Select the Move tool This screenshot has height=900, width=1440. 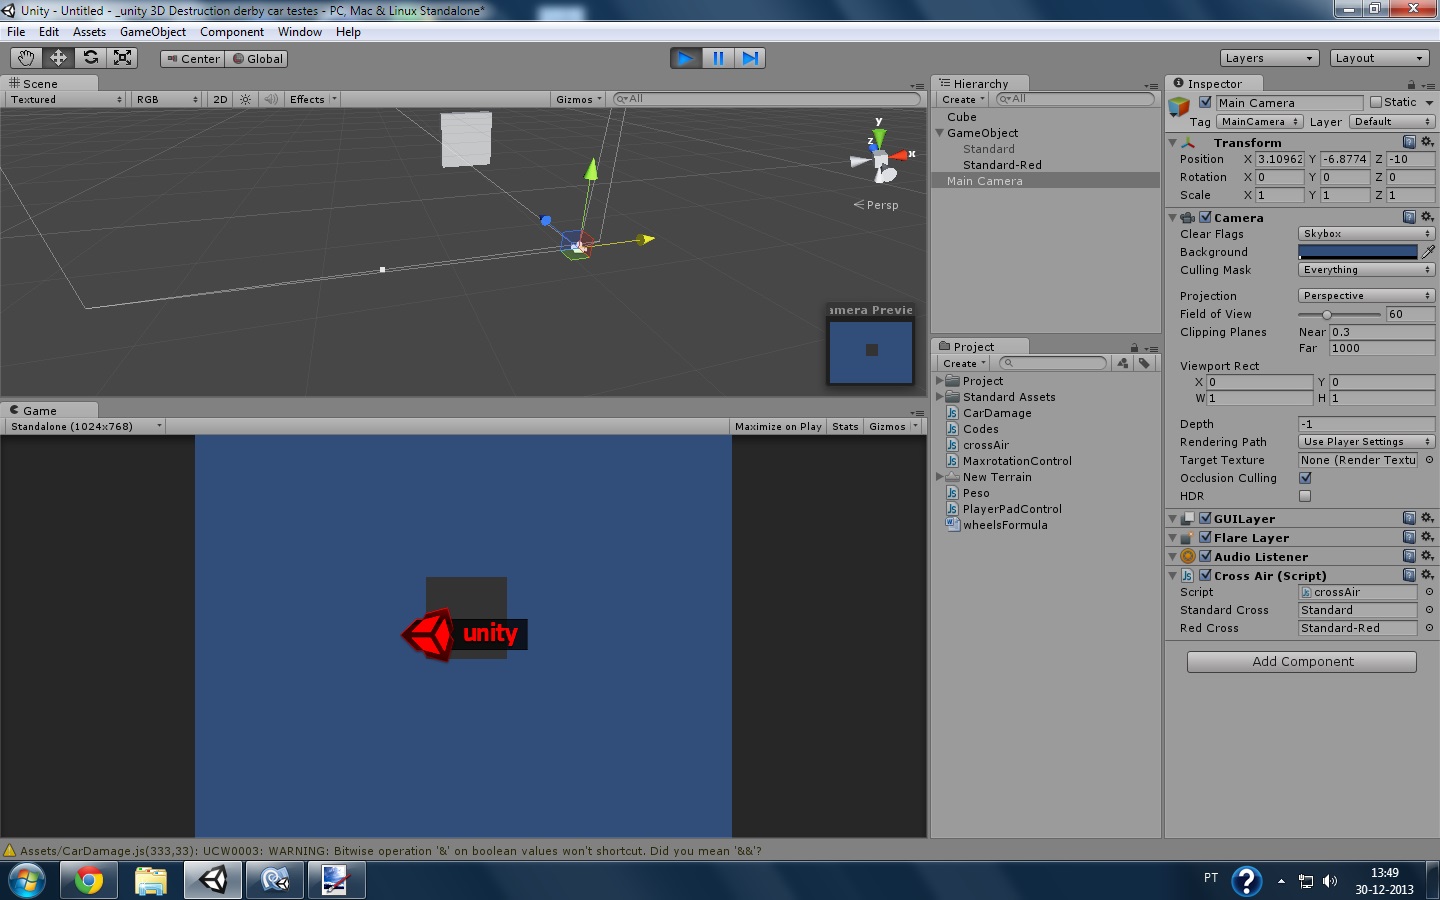coord(58,57)
